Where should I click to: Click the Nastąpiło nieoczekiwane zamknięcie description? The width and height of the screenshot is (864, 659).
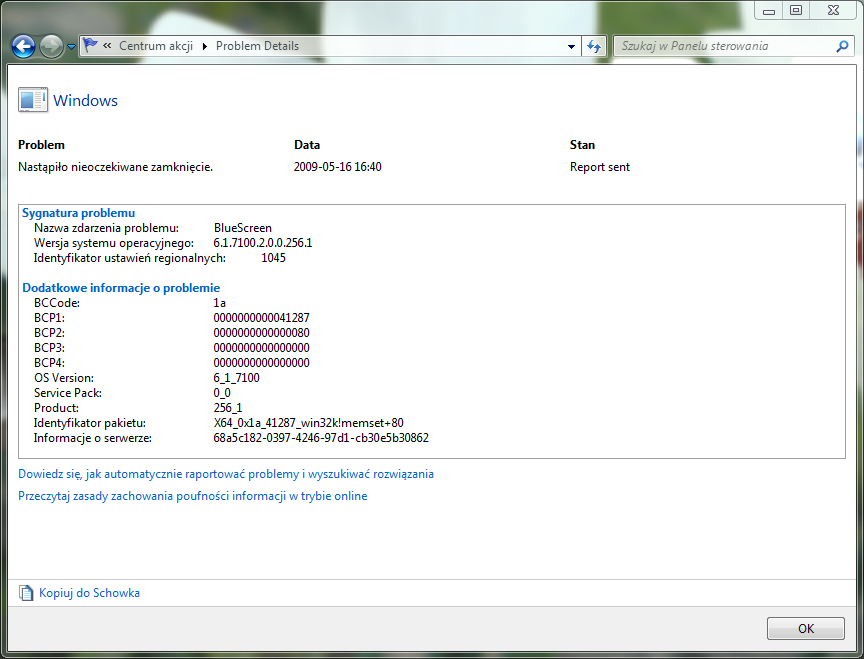pyautogui.click(x=115, y=167)
